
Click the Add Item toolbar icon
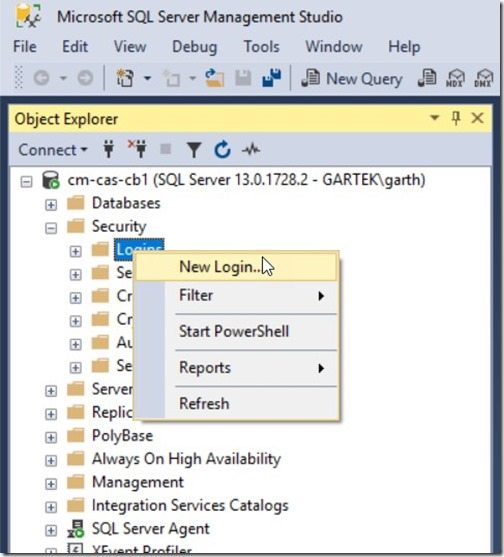click(172, 78)
